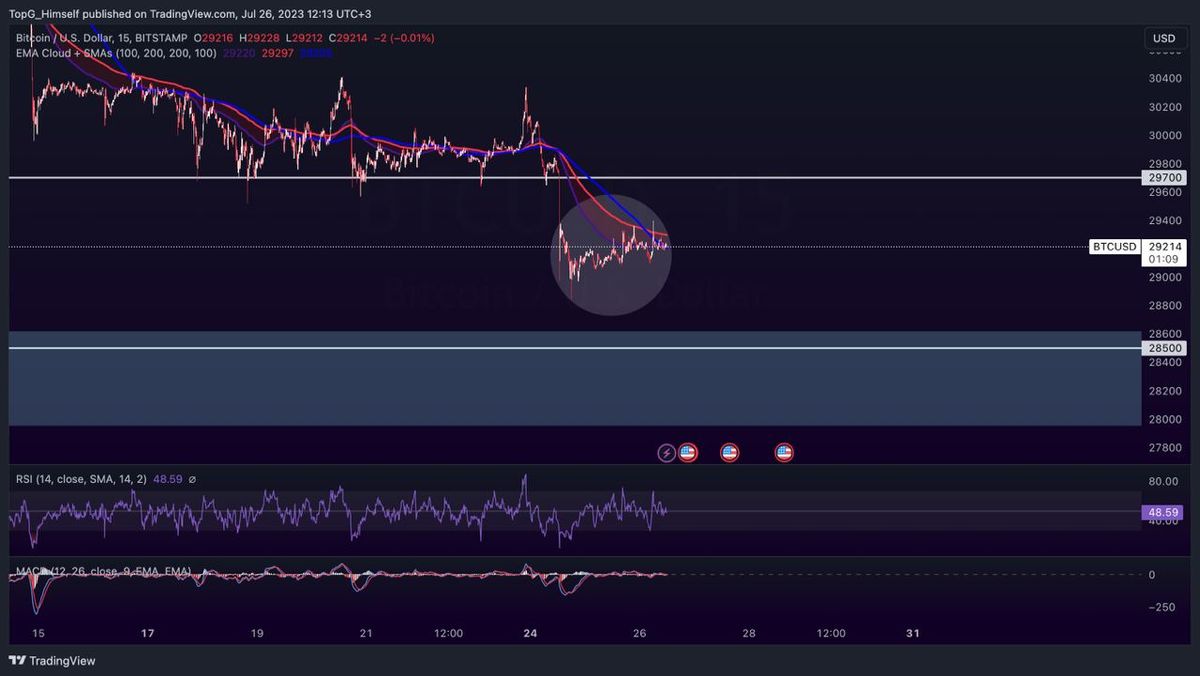
Task: Click the 29700 horizontal line price label
Action: [x=1164, y=177]
